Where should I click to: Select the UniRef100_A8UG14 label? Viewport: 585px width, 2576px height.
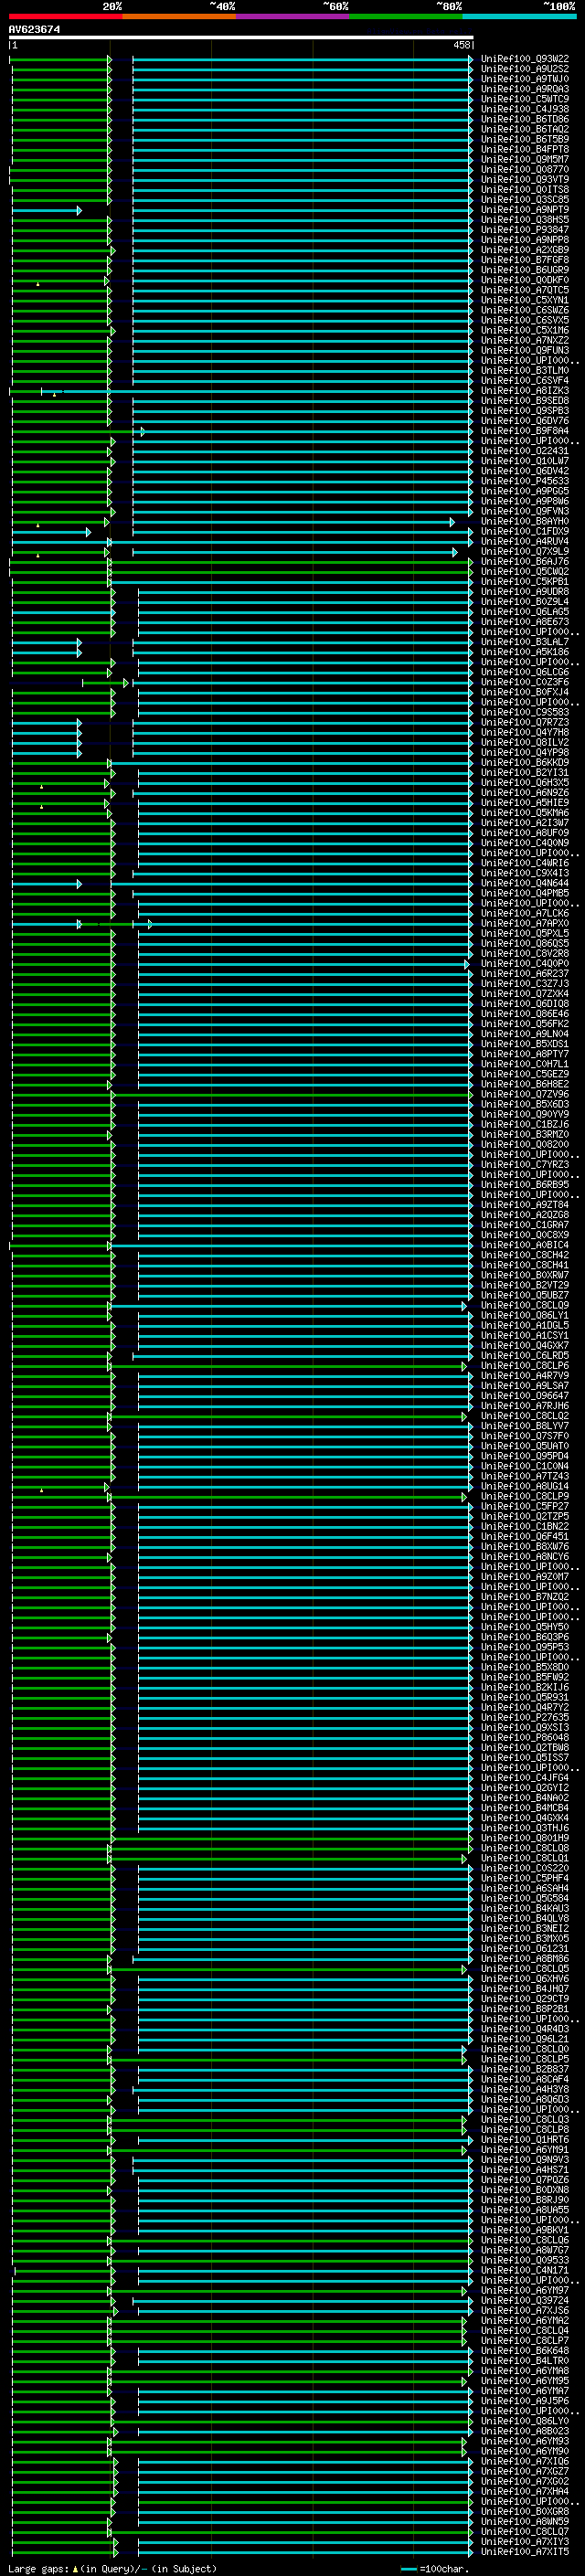click(525, 1487)
